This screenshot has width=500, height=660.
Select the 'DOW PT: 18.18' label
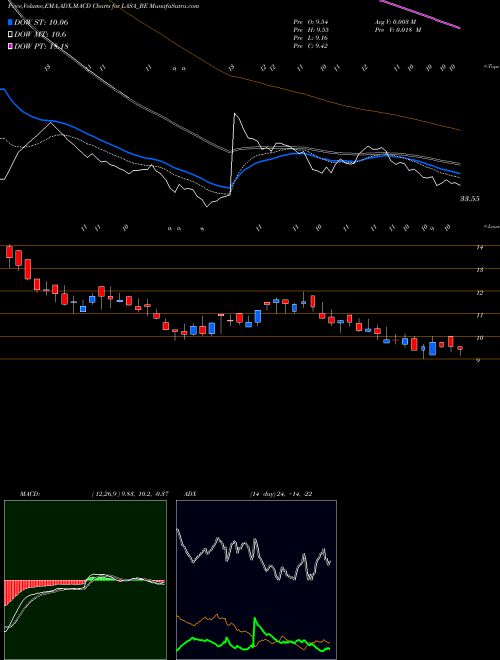coord(41,46)
